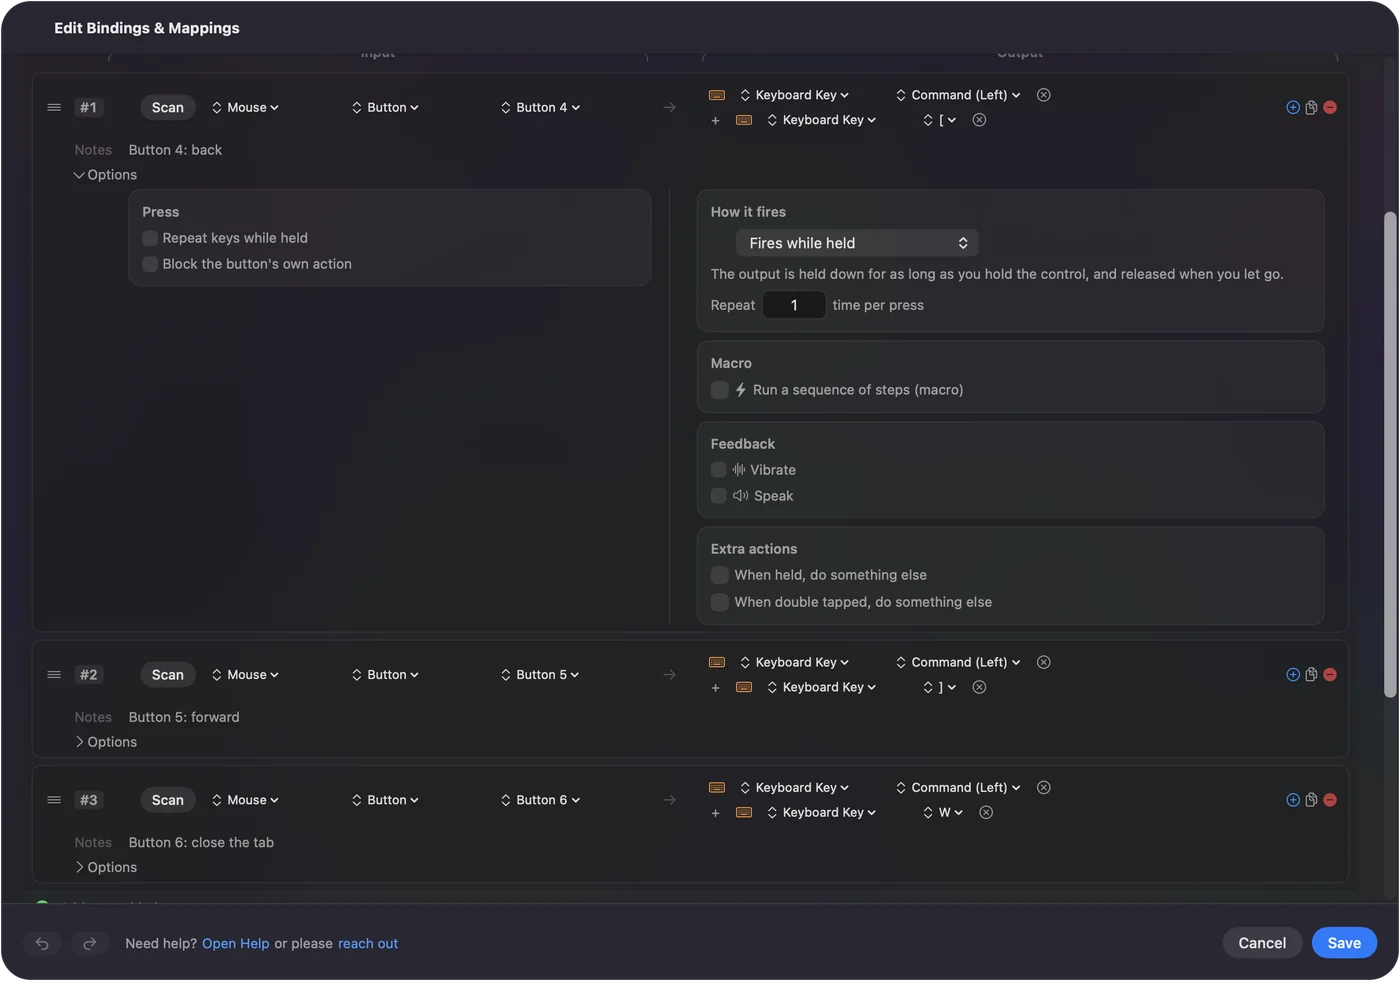Open the Button 6 dropdown
Viewport: 1400px width, 981px height.
(x=540, y=800)
